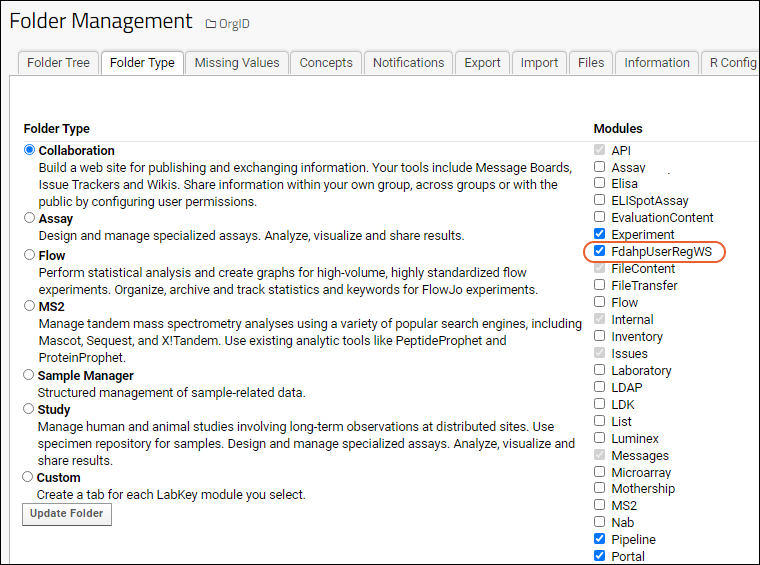Uncheck the Pipeline module checkbox
Screen dimensions: 760x565
pos(600,539)
